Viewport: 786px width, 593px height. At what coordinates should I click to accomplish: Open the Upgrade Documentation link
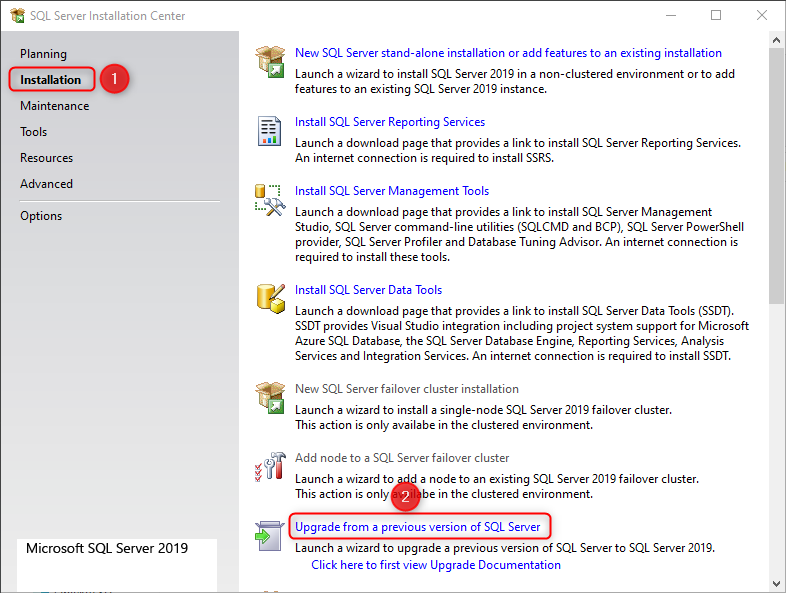[436, 565]
